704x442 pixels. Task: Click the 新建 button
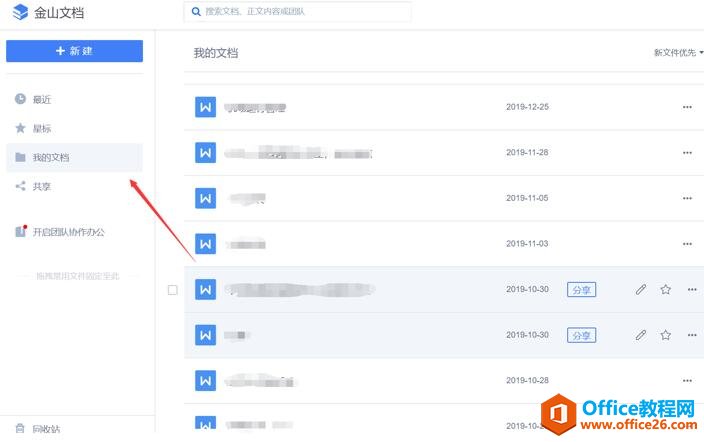click(75, 51)
